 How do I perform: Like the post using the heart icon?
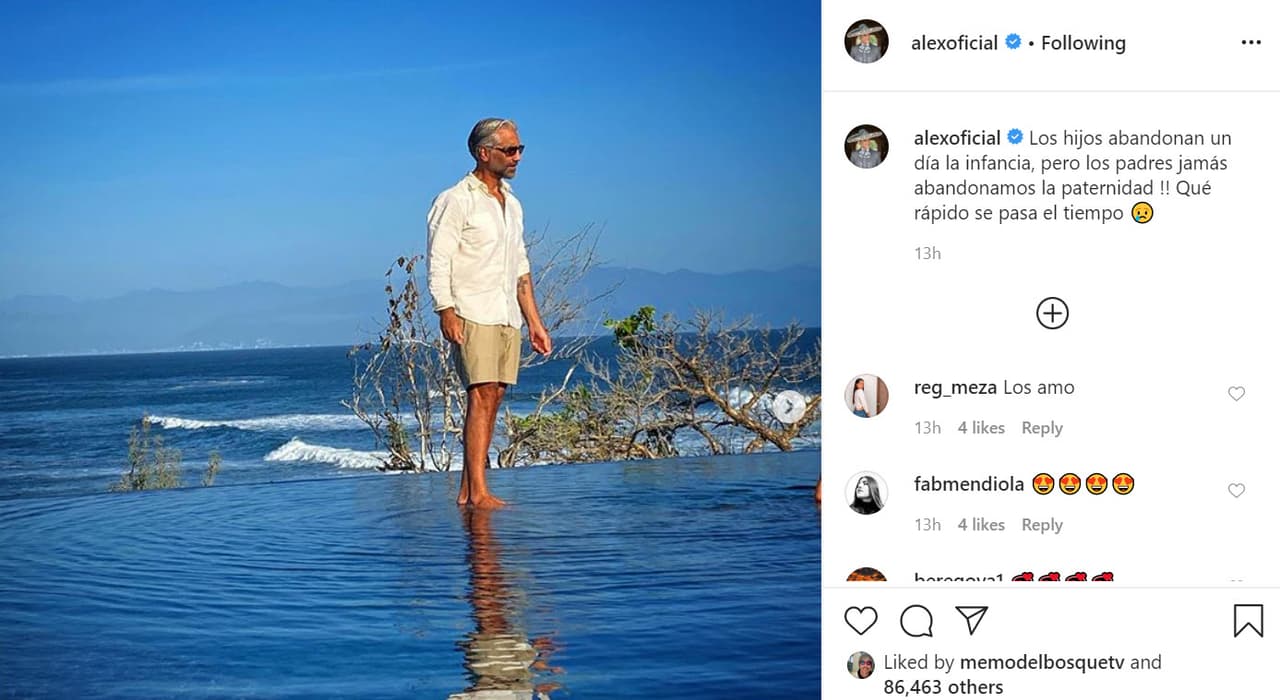pos(860,620)
